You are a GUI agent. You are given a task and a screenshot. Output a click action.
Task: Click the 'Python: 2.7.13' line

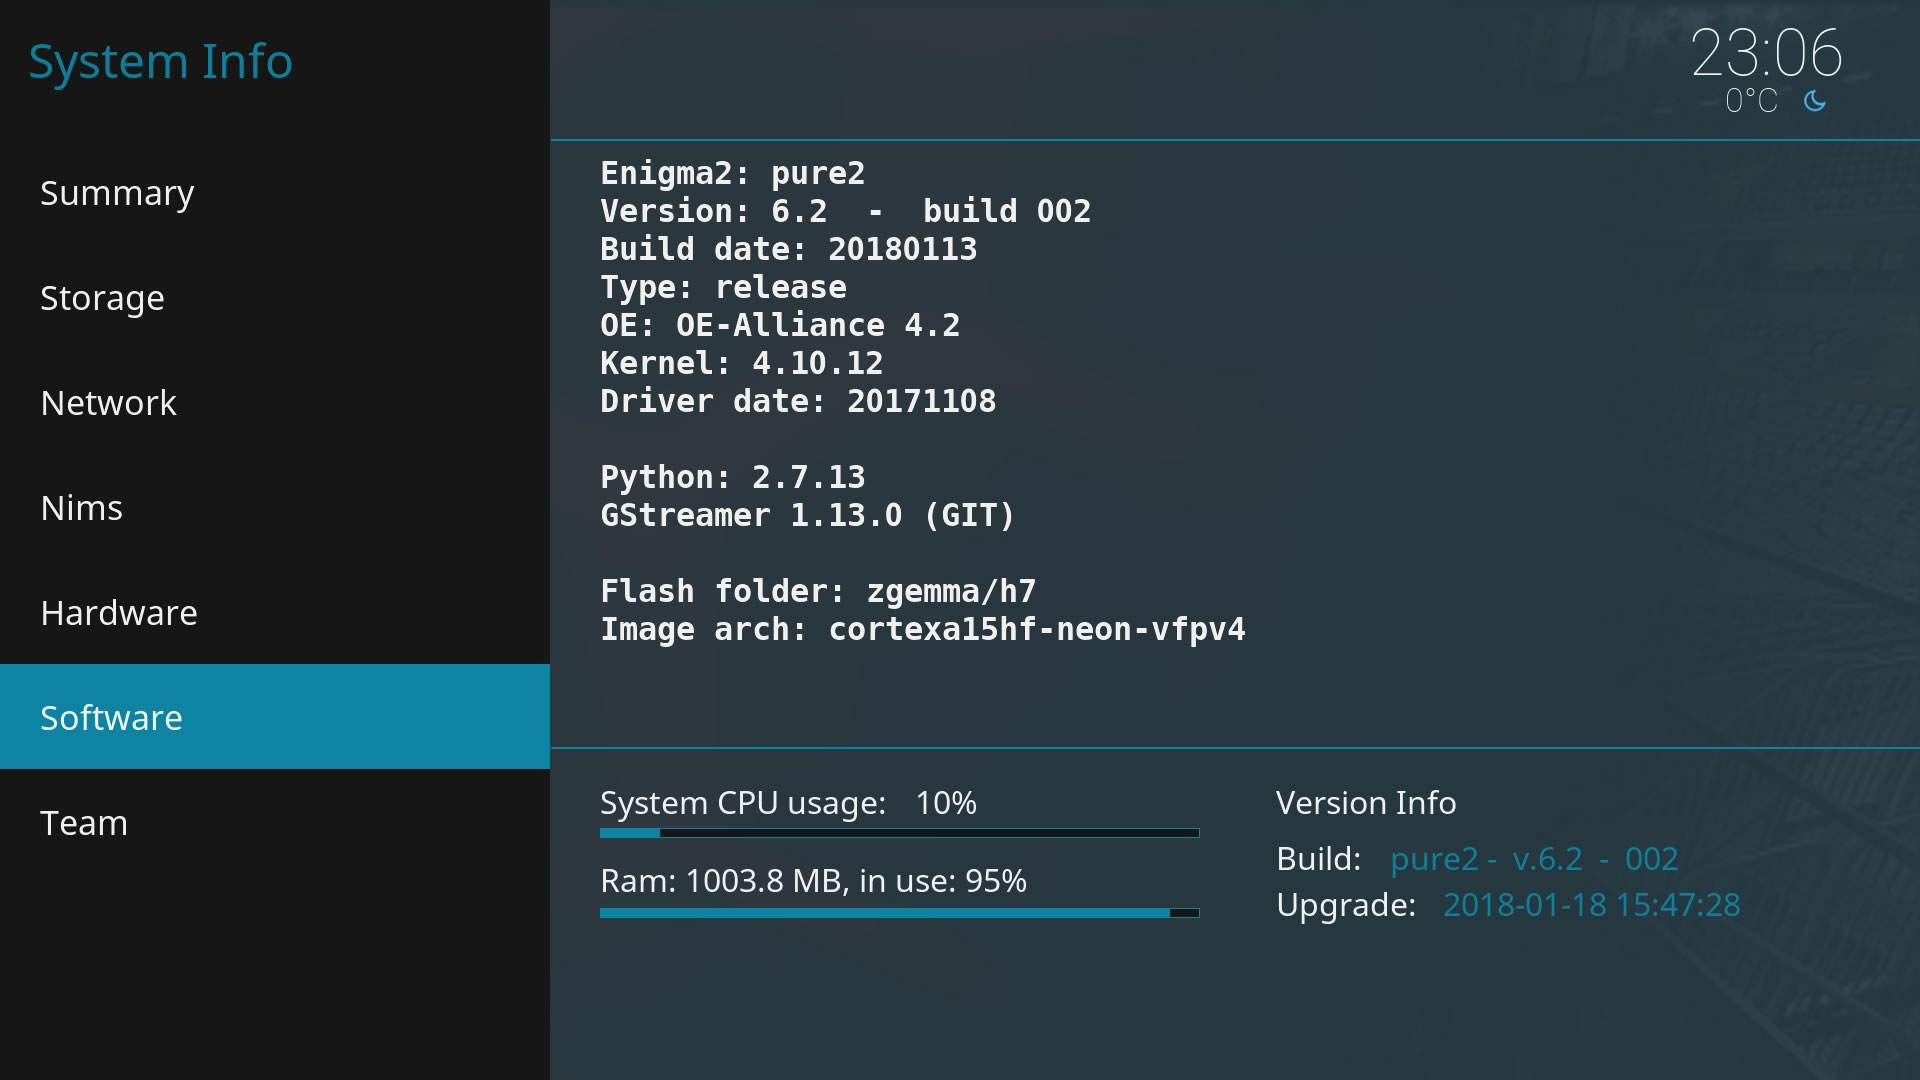(x=732, y=477)
